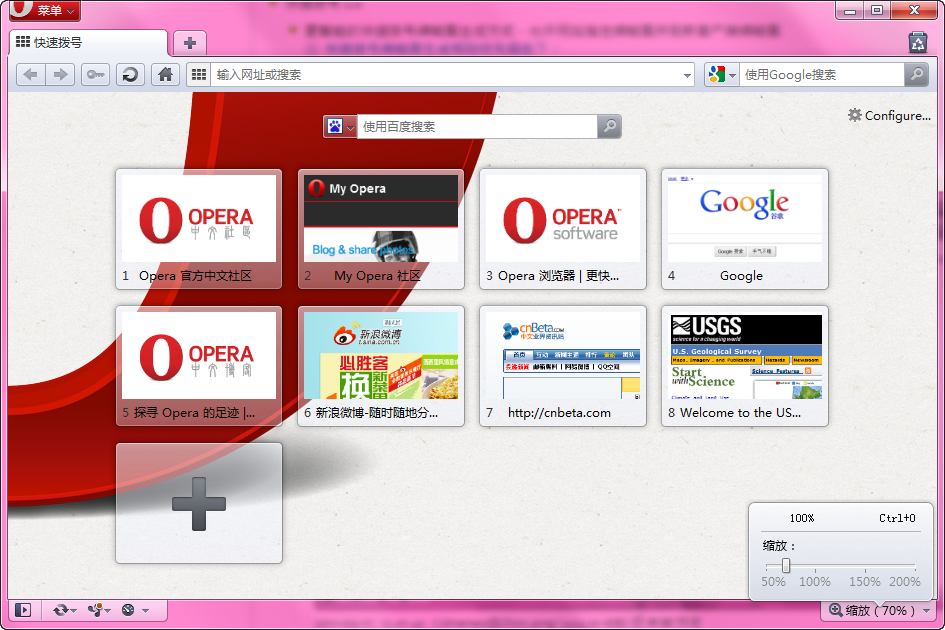The image size is (945, 630).
Task: Open speed dial 6 新浪微博
Action: pyautogui.click(x=381, y=366)
